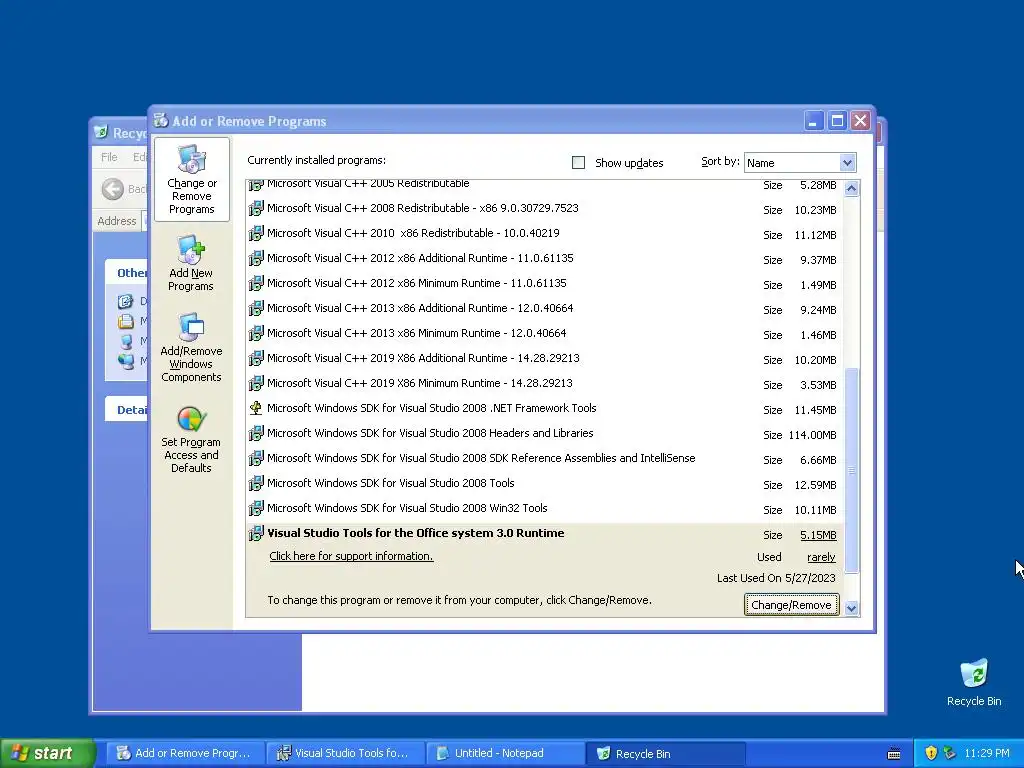1024x768 pixels.
Task: Enable the Show updates checkbox
Action: (578, 163)
